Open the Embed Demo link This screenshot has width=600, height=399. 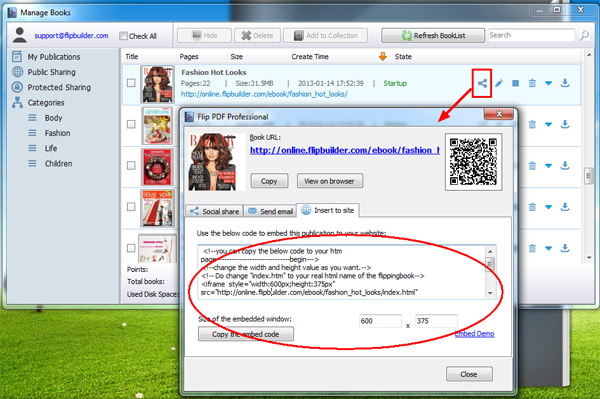(x=474, y=334)
